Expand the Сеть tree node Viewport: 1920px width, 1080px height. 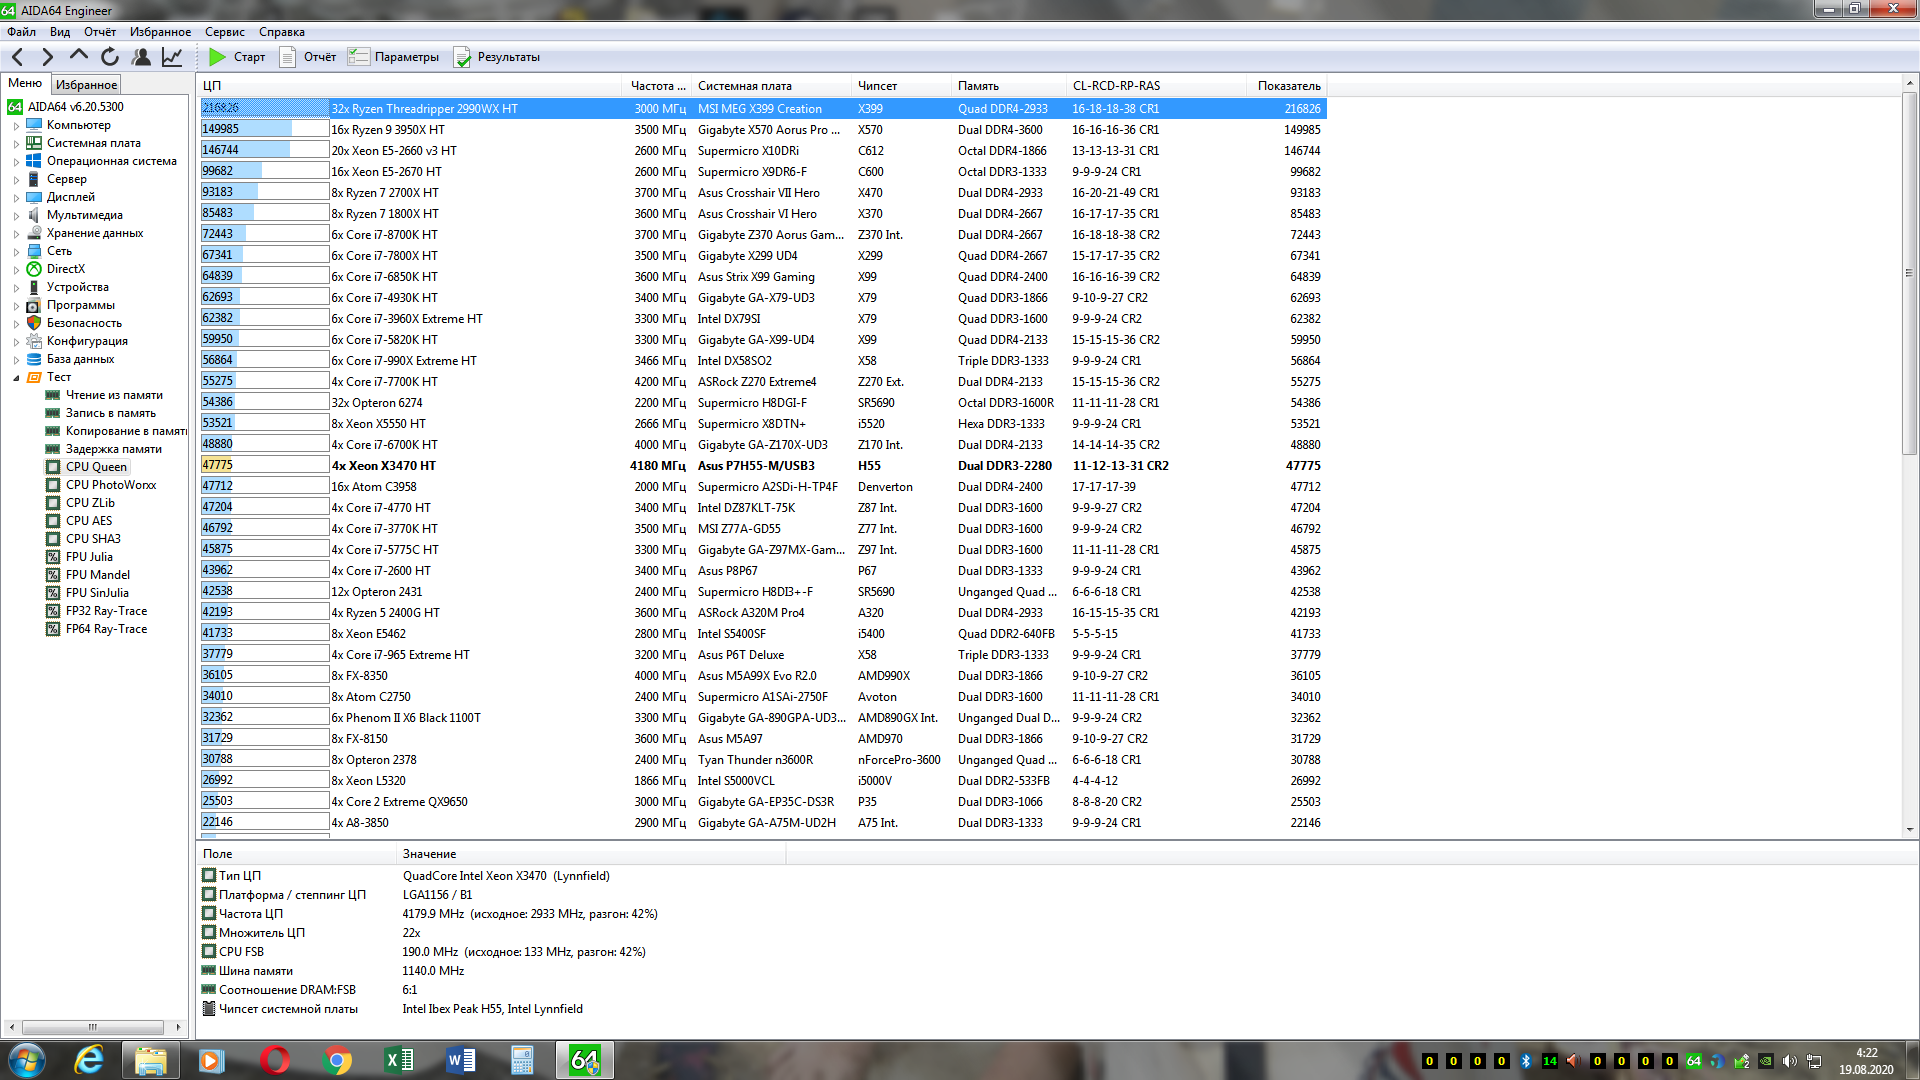point(16,252)
